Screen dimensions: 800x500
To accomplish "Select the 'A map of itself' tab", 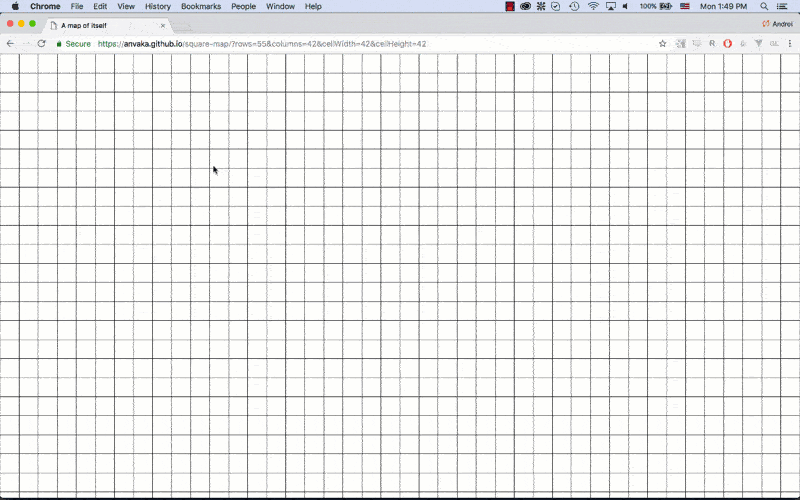I will (x=107, y=26).
